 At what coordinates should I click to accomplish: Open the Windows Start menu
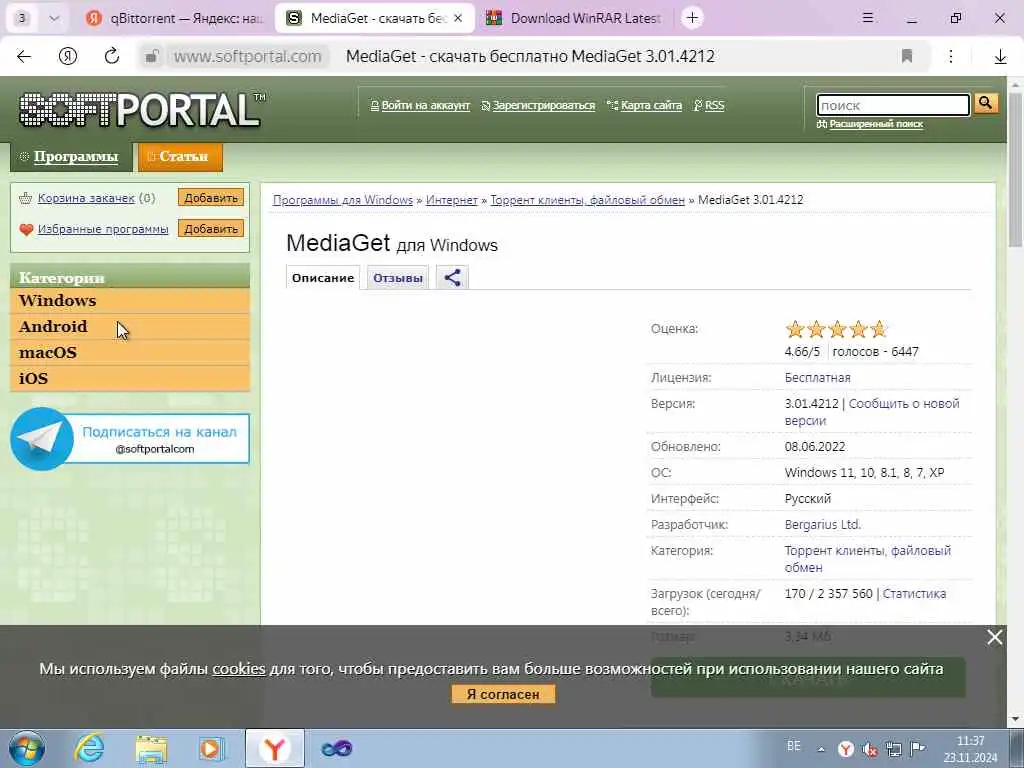tap(26, 748)
